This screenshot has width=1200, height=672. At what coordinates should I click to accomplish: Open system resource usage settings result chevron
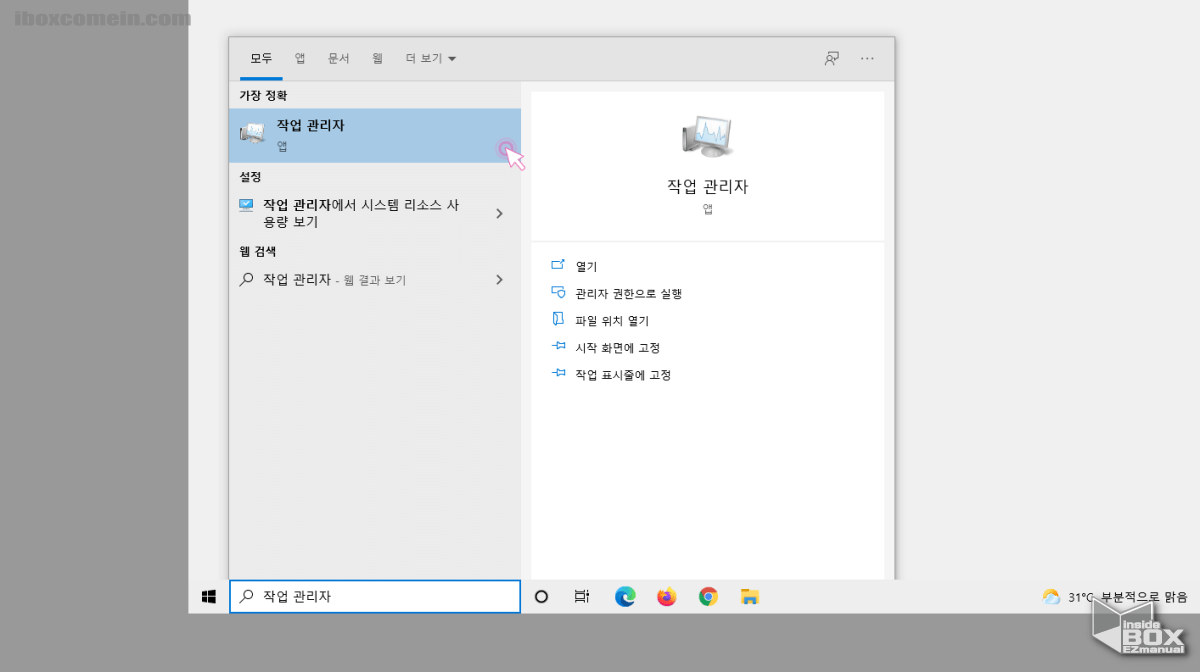(x=499, y=213)
